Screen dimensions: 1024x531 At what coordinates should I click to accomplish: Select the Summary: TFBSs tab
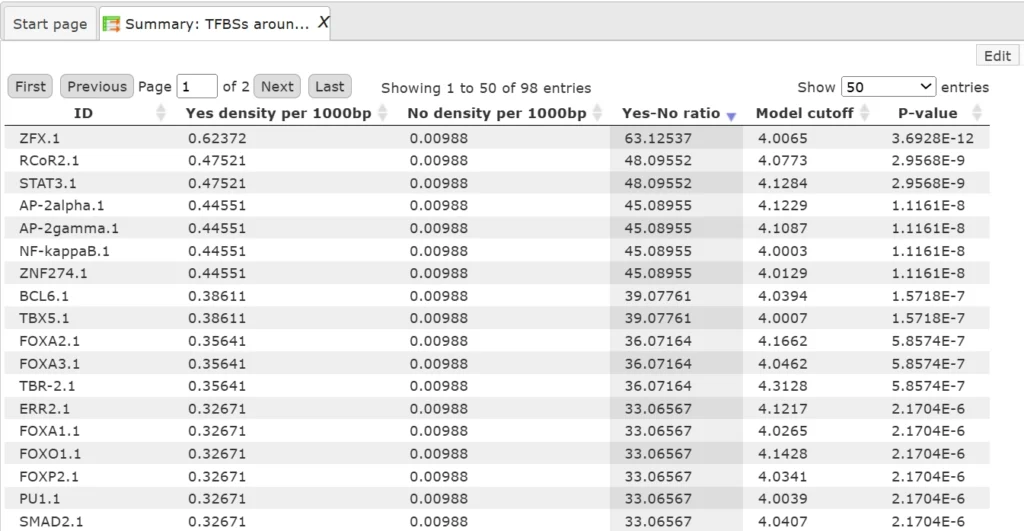click(216, 24)
